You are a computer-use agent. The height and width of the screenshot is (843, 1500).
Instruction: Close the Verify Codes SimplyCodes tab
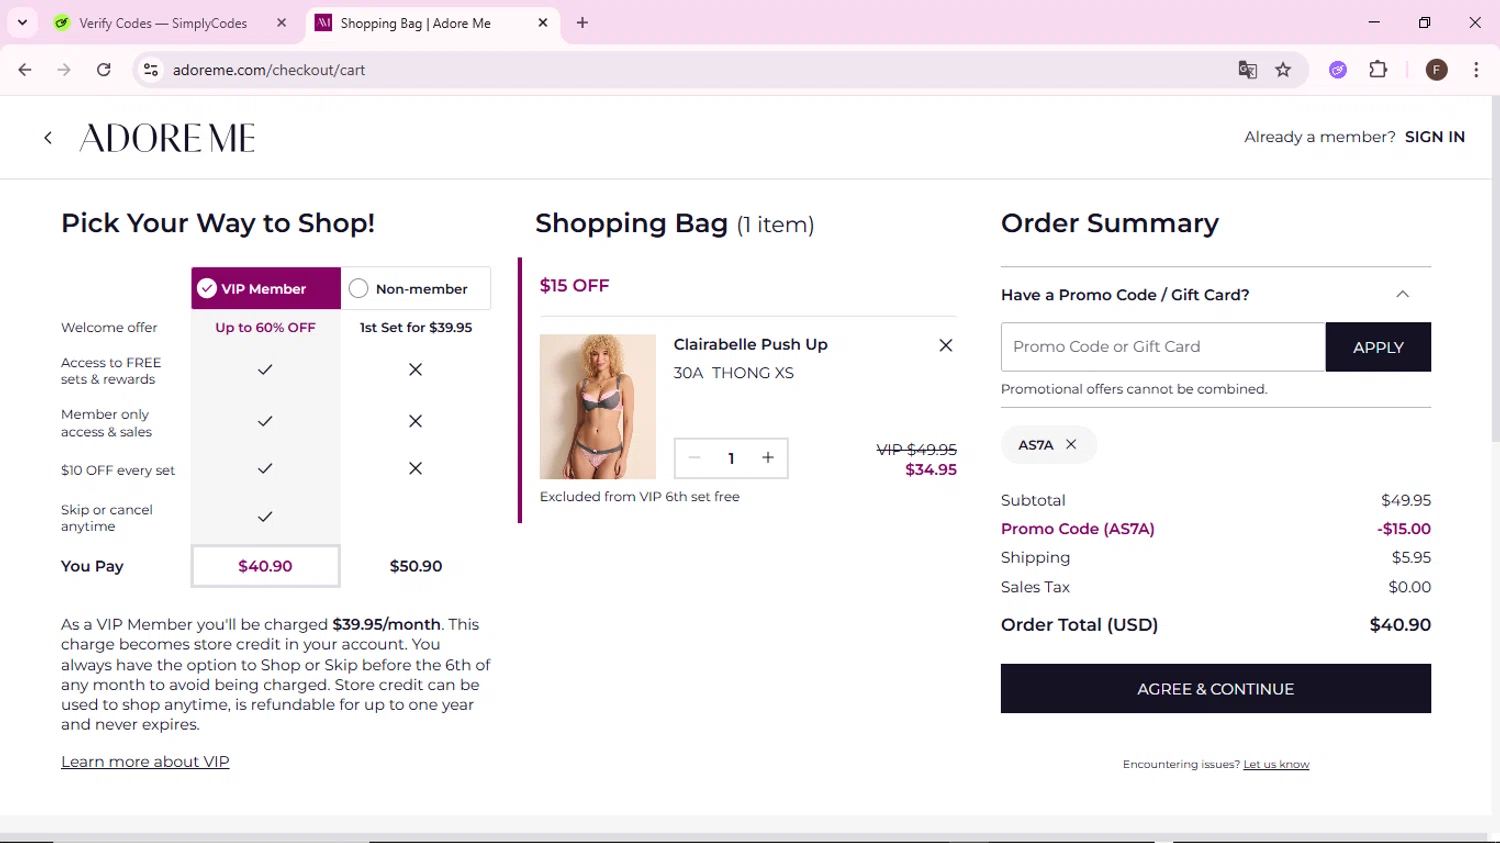pyautogui.click(x=282, y=23)
